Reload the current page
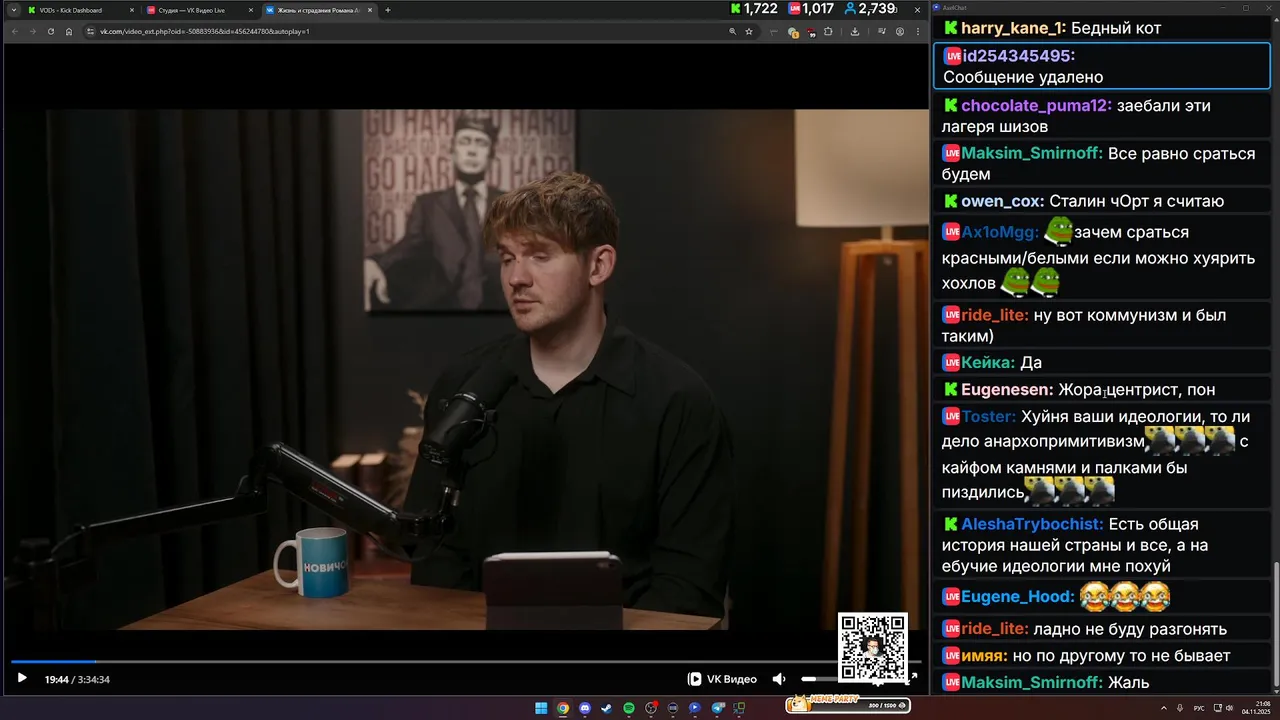This screenshot has width=1280, height=720. [x=50, y=31]
